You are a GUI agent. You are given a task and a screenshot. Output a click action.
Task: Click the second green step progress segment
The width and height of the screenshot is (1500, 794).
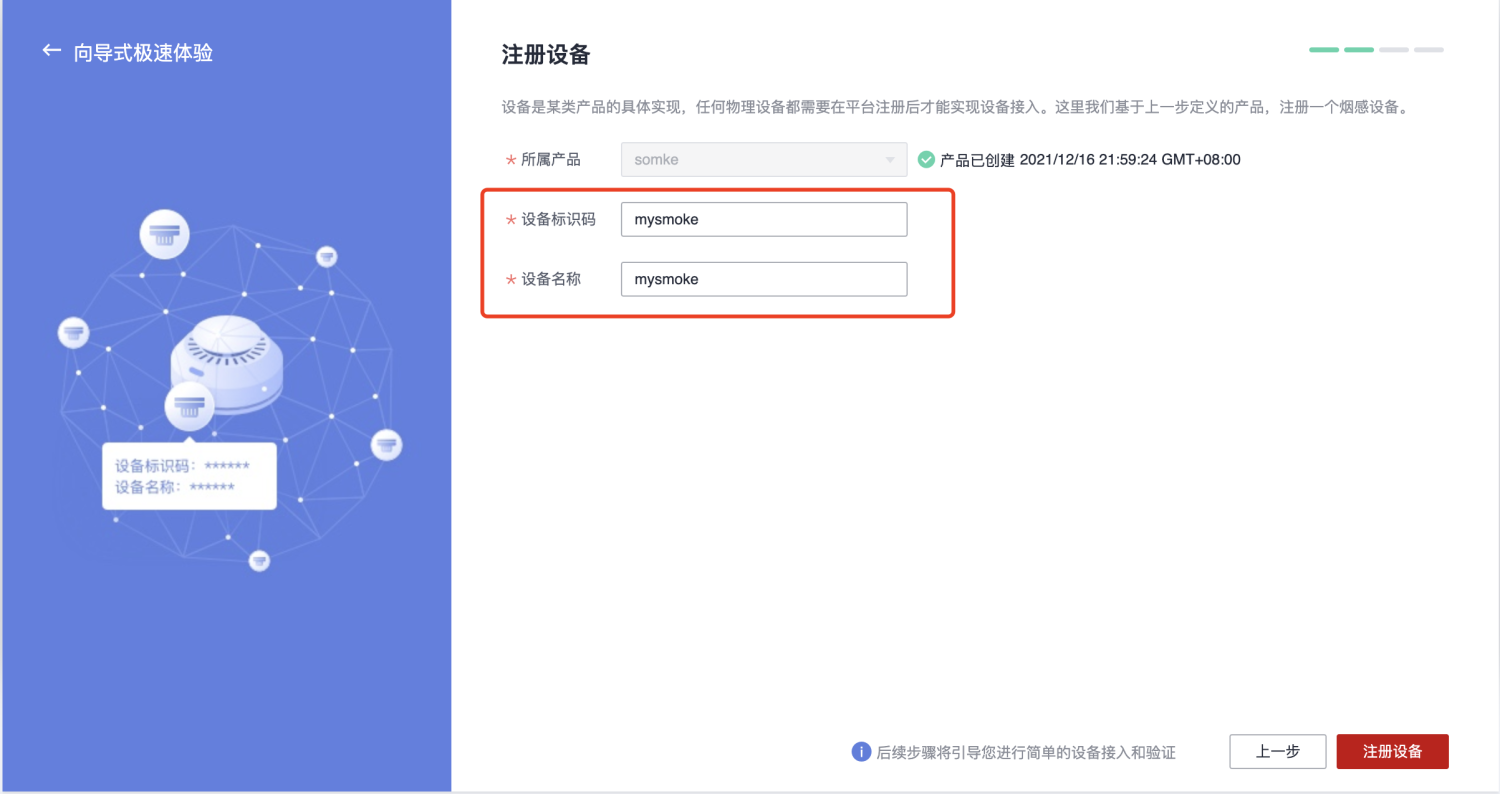click(x=1359, y=49)
